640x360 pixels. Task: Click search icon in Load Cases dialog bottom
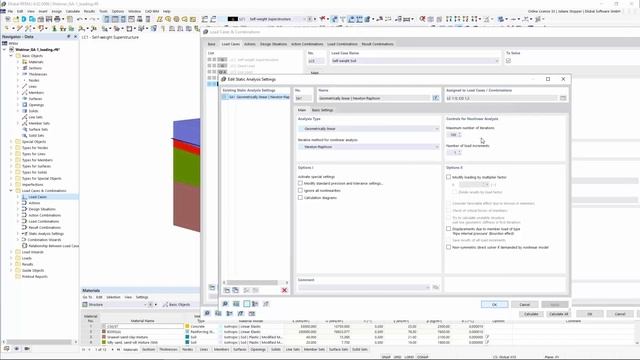tap(207, 313)
